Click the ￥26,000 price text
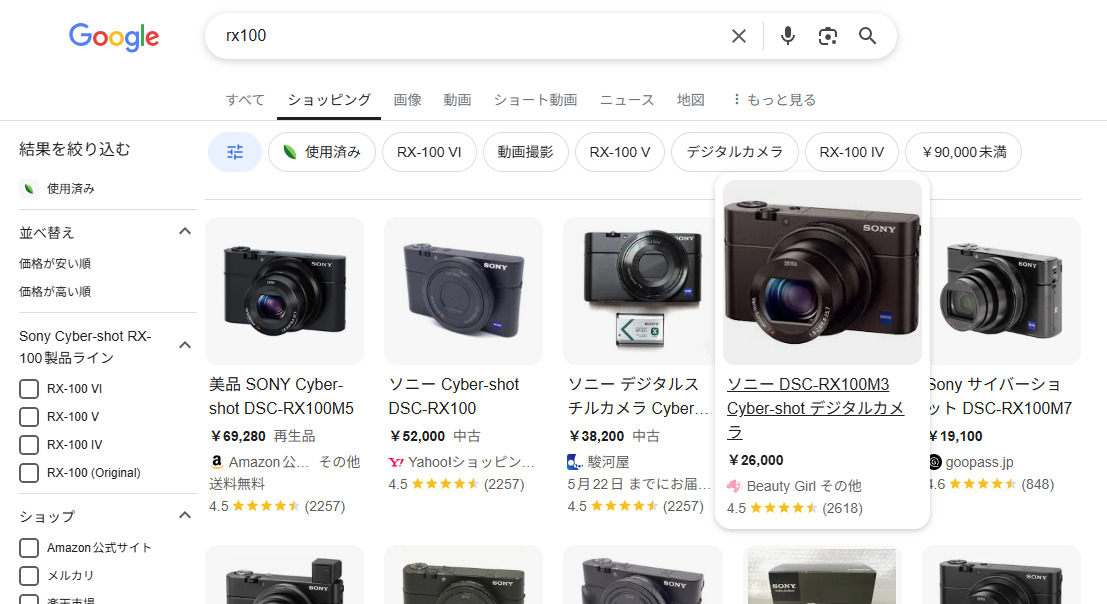Image resolution: width=1107 pixels, height=604 pixels. click(x=756, y=460)
